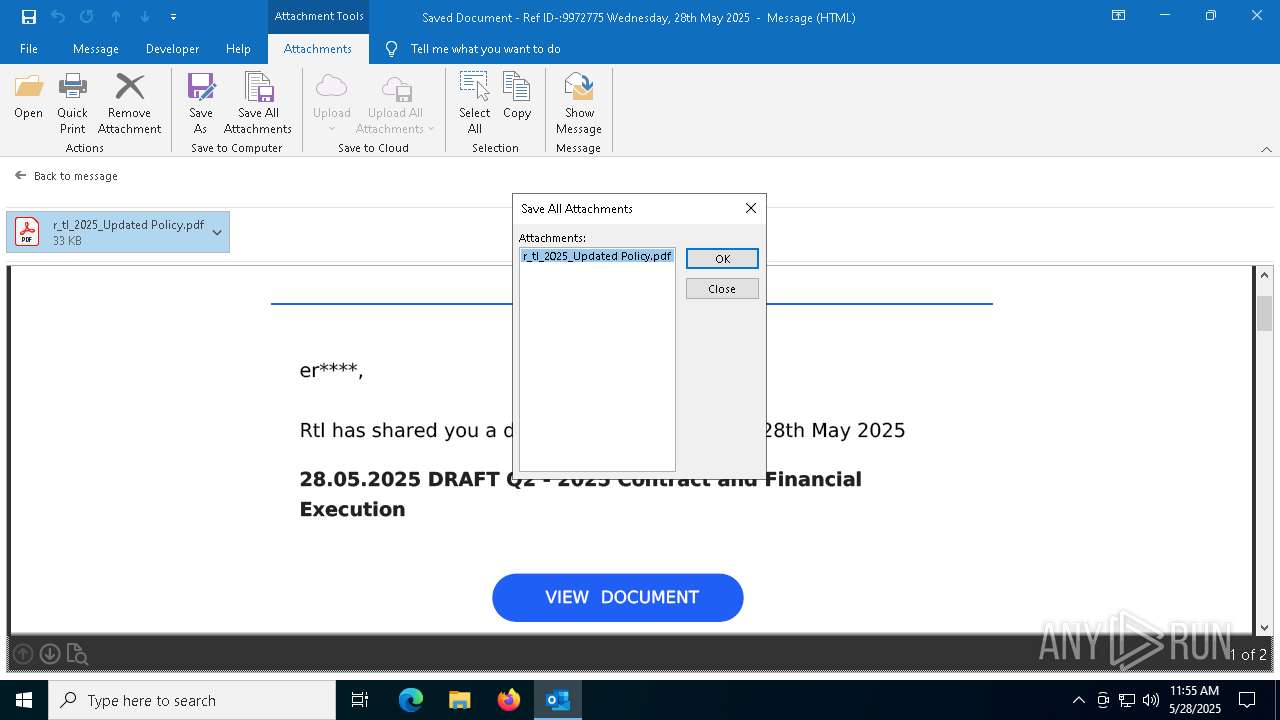Click the Undo arrow in title bar
The width and height of the screenshot is (1280, 720).
pyautogui.click(x=58, y=17)
